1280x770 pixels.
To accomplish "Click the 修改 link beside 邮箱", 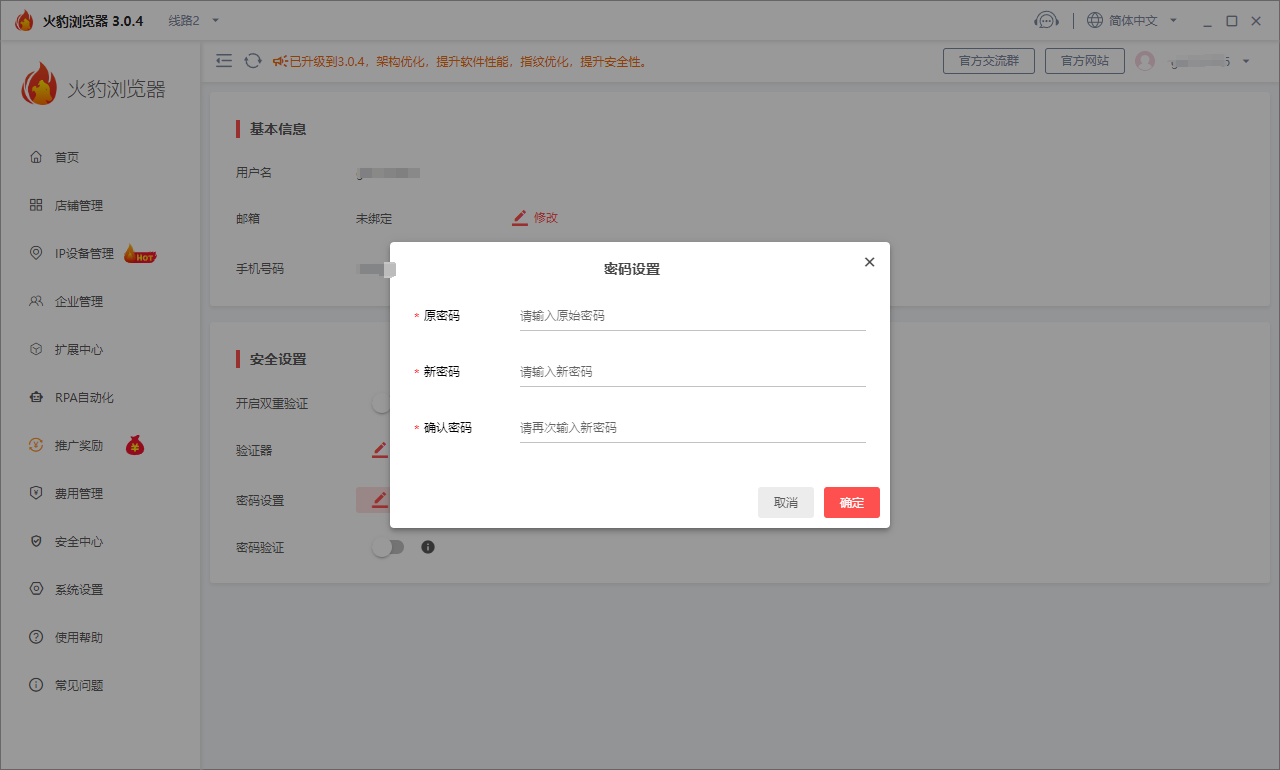I will [544, 217].
